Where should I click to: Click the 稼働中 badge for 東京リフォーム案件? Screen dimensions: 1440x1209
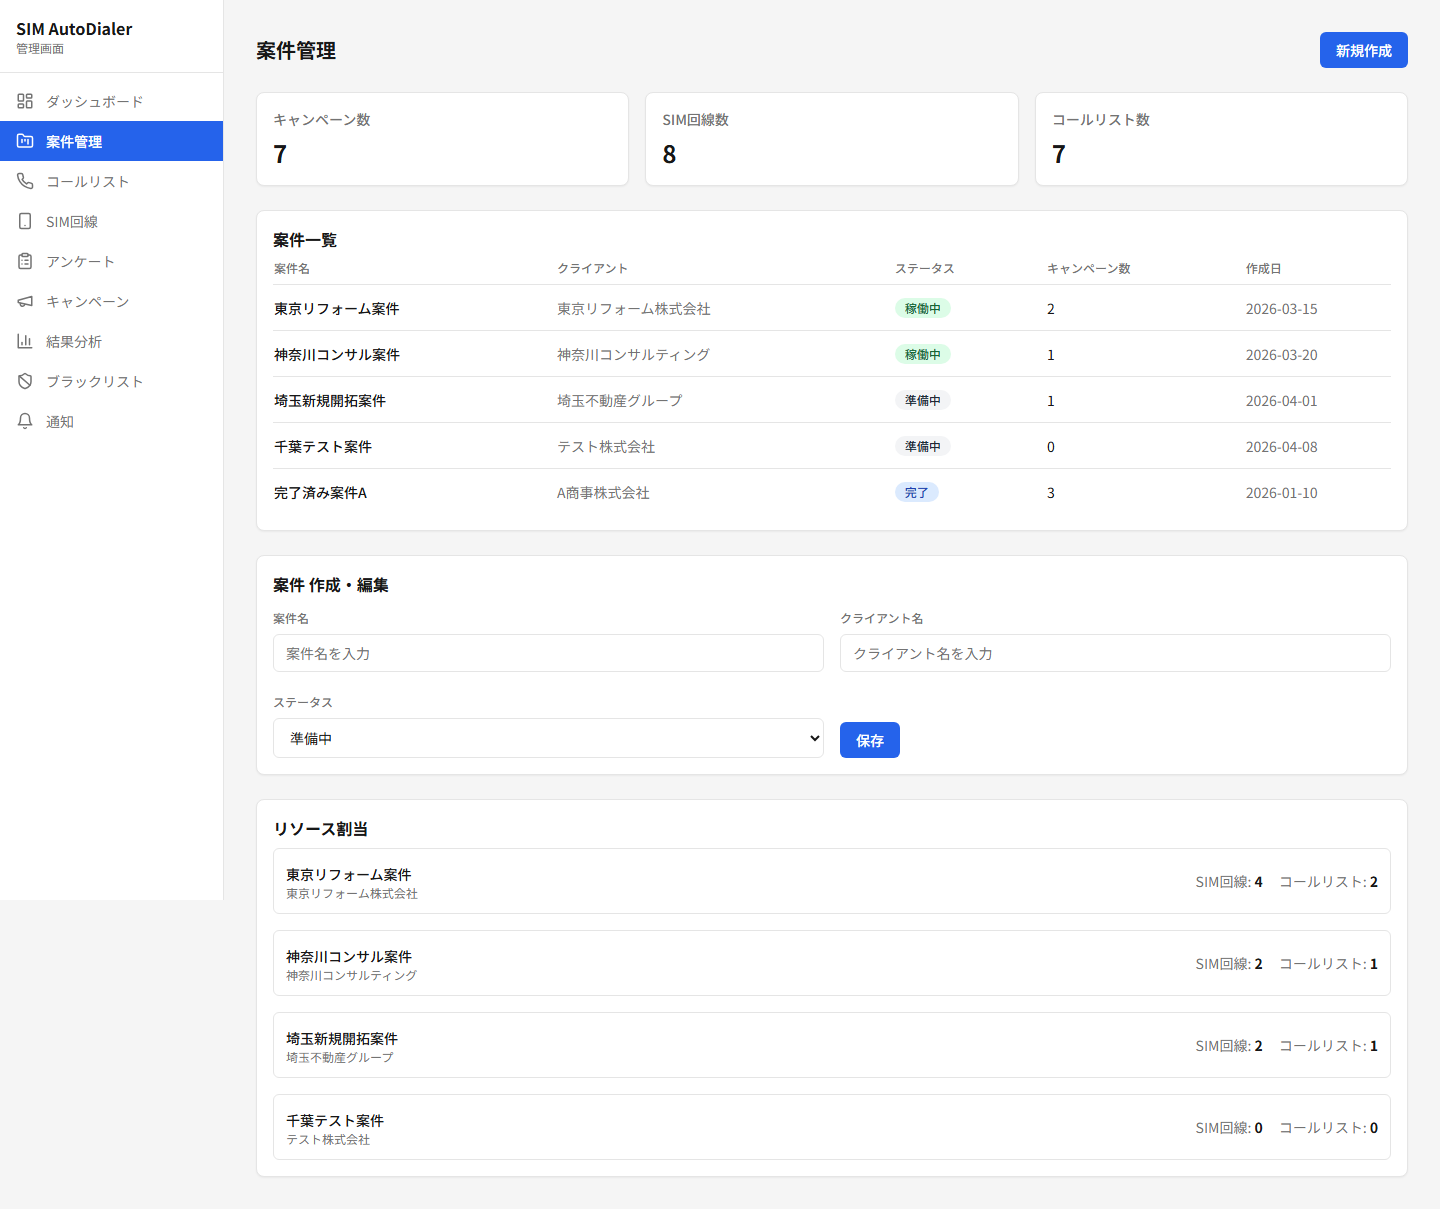[922, 308]
